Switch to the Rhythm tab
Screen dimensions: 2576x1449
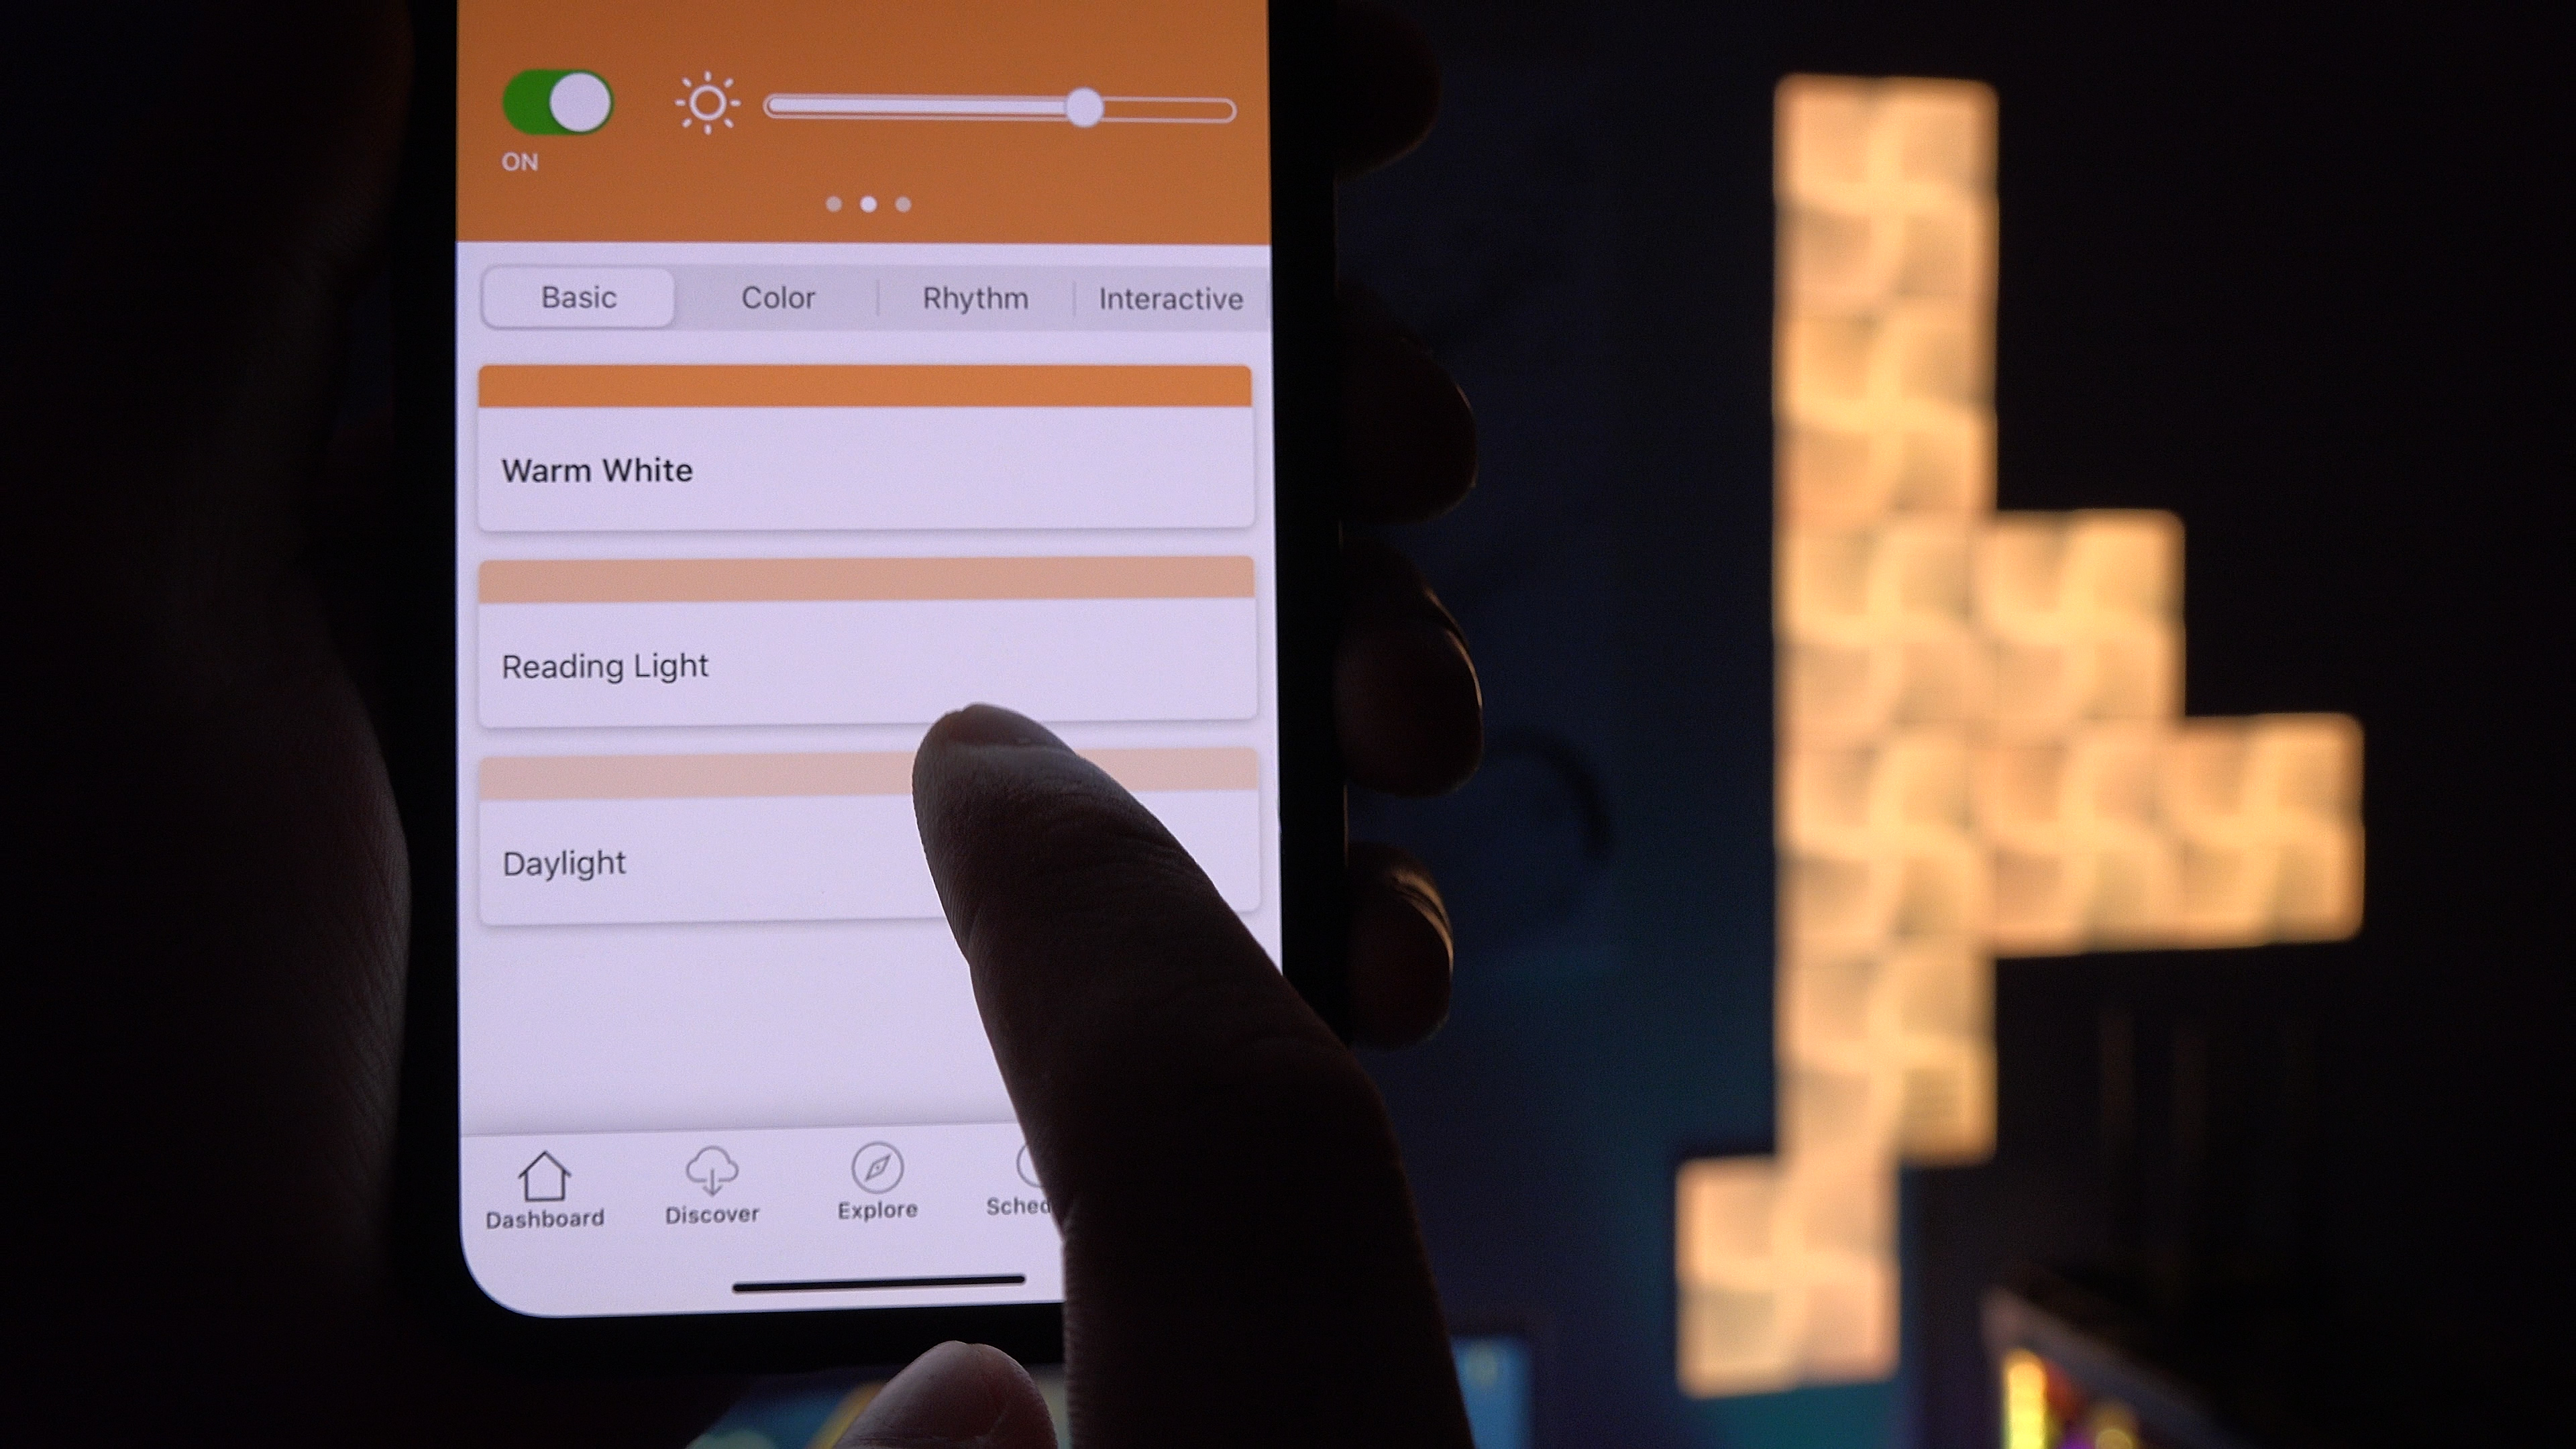(x=975, y=297)
